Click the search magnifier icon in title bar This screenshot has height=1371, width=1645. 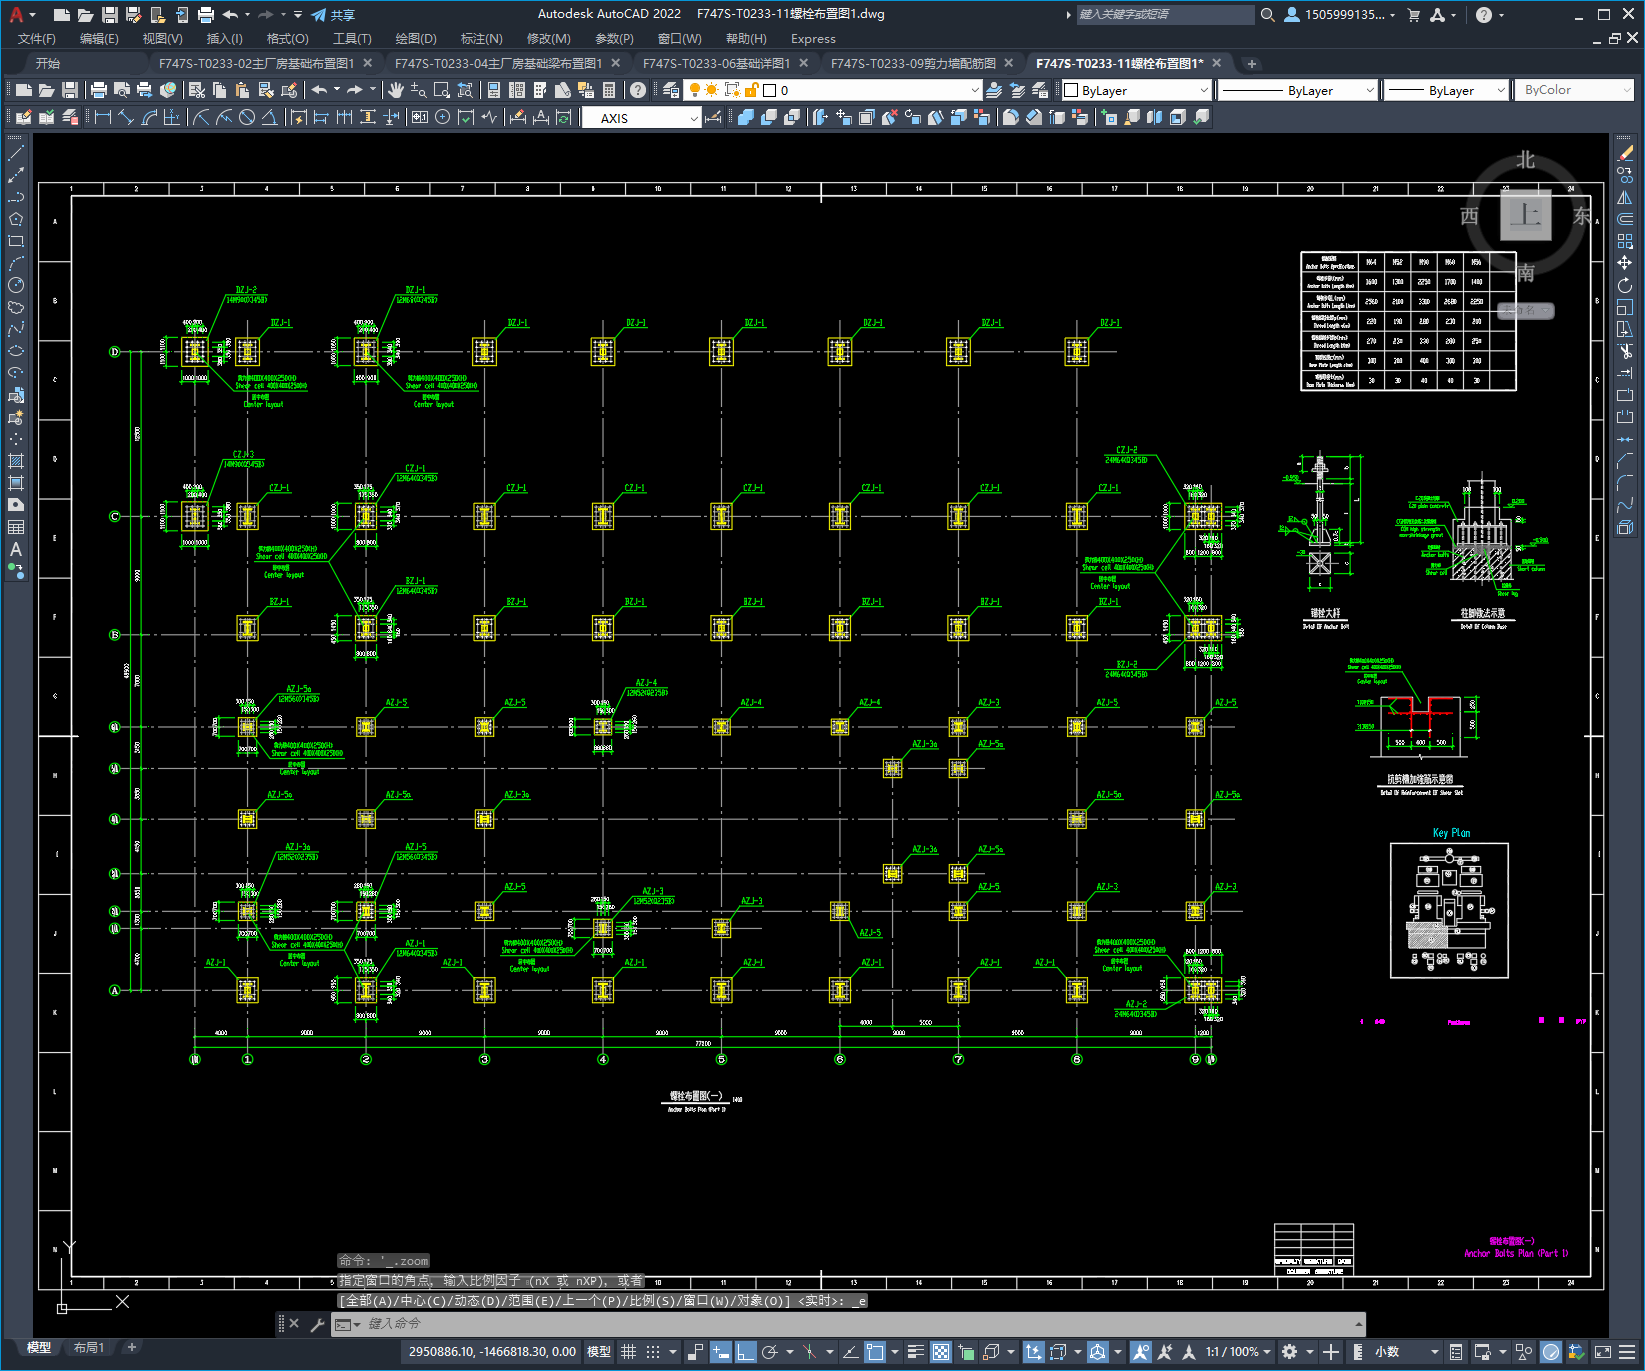click(1268, 15)
